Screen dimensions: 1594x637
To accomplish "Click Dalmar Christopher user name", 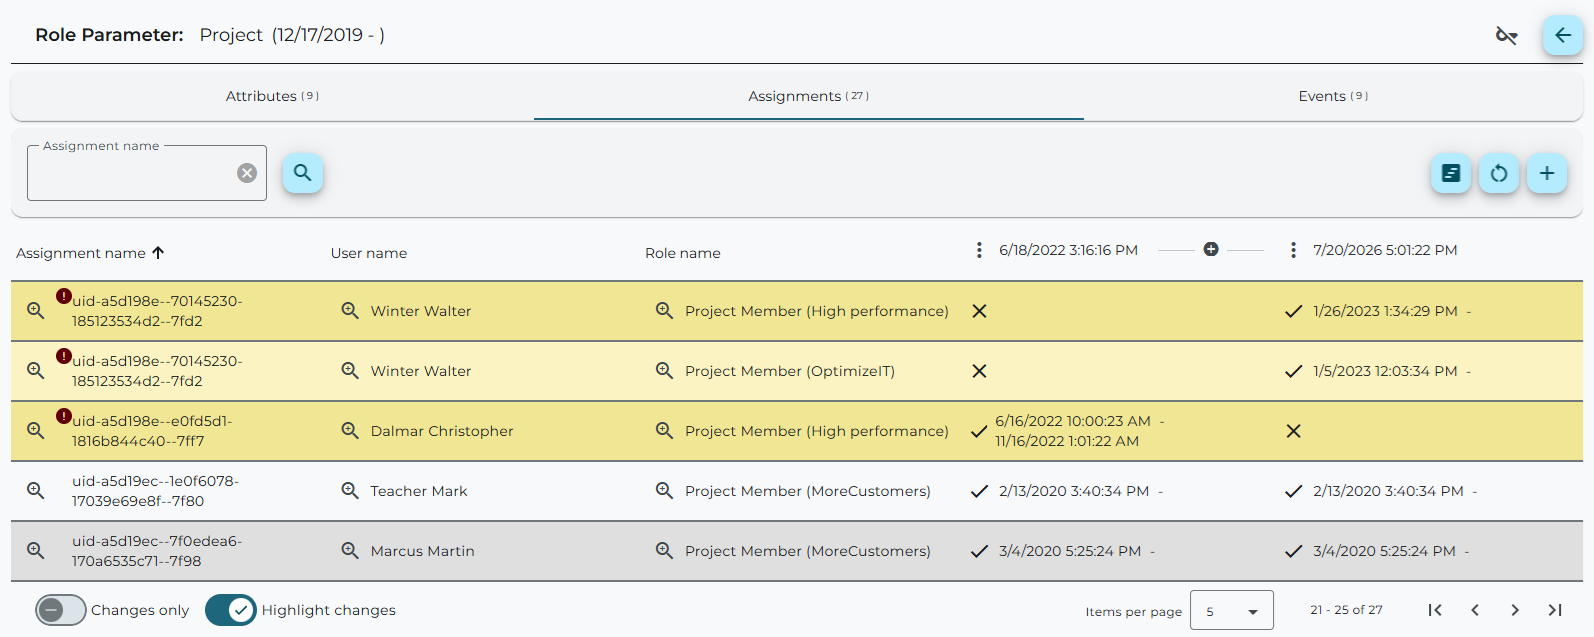I will tap(442, 431).
